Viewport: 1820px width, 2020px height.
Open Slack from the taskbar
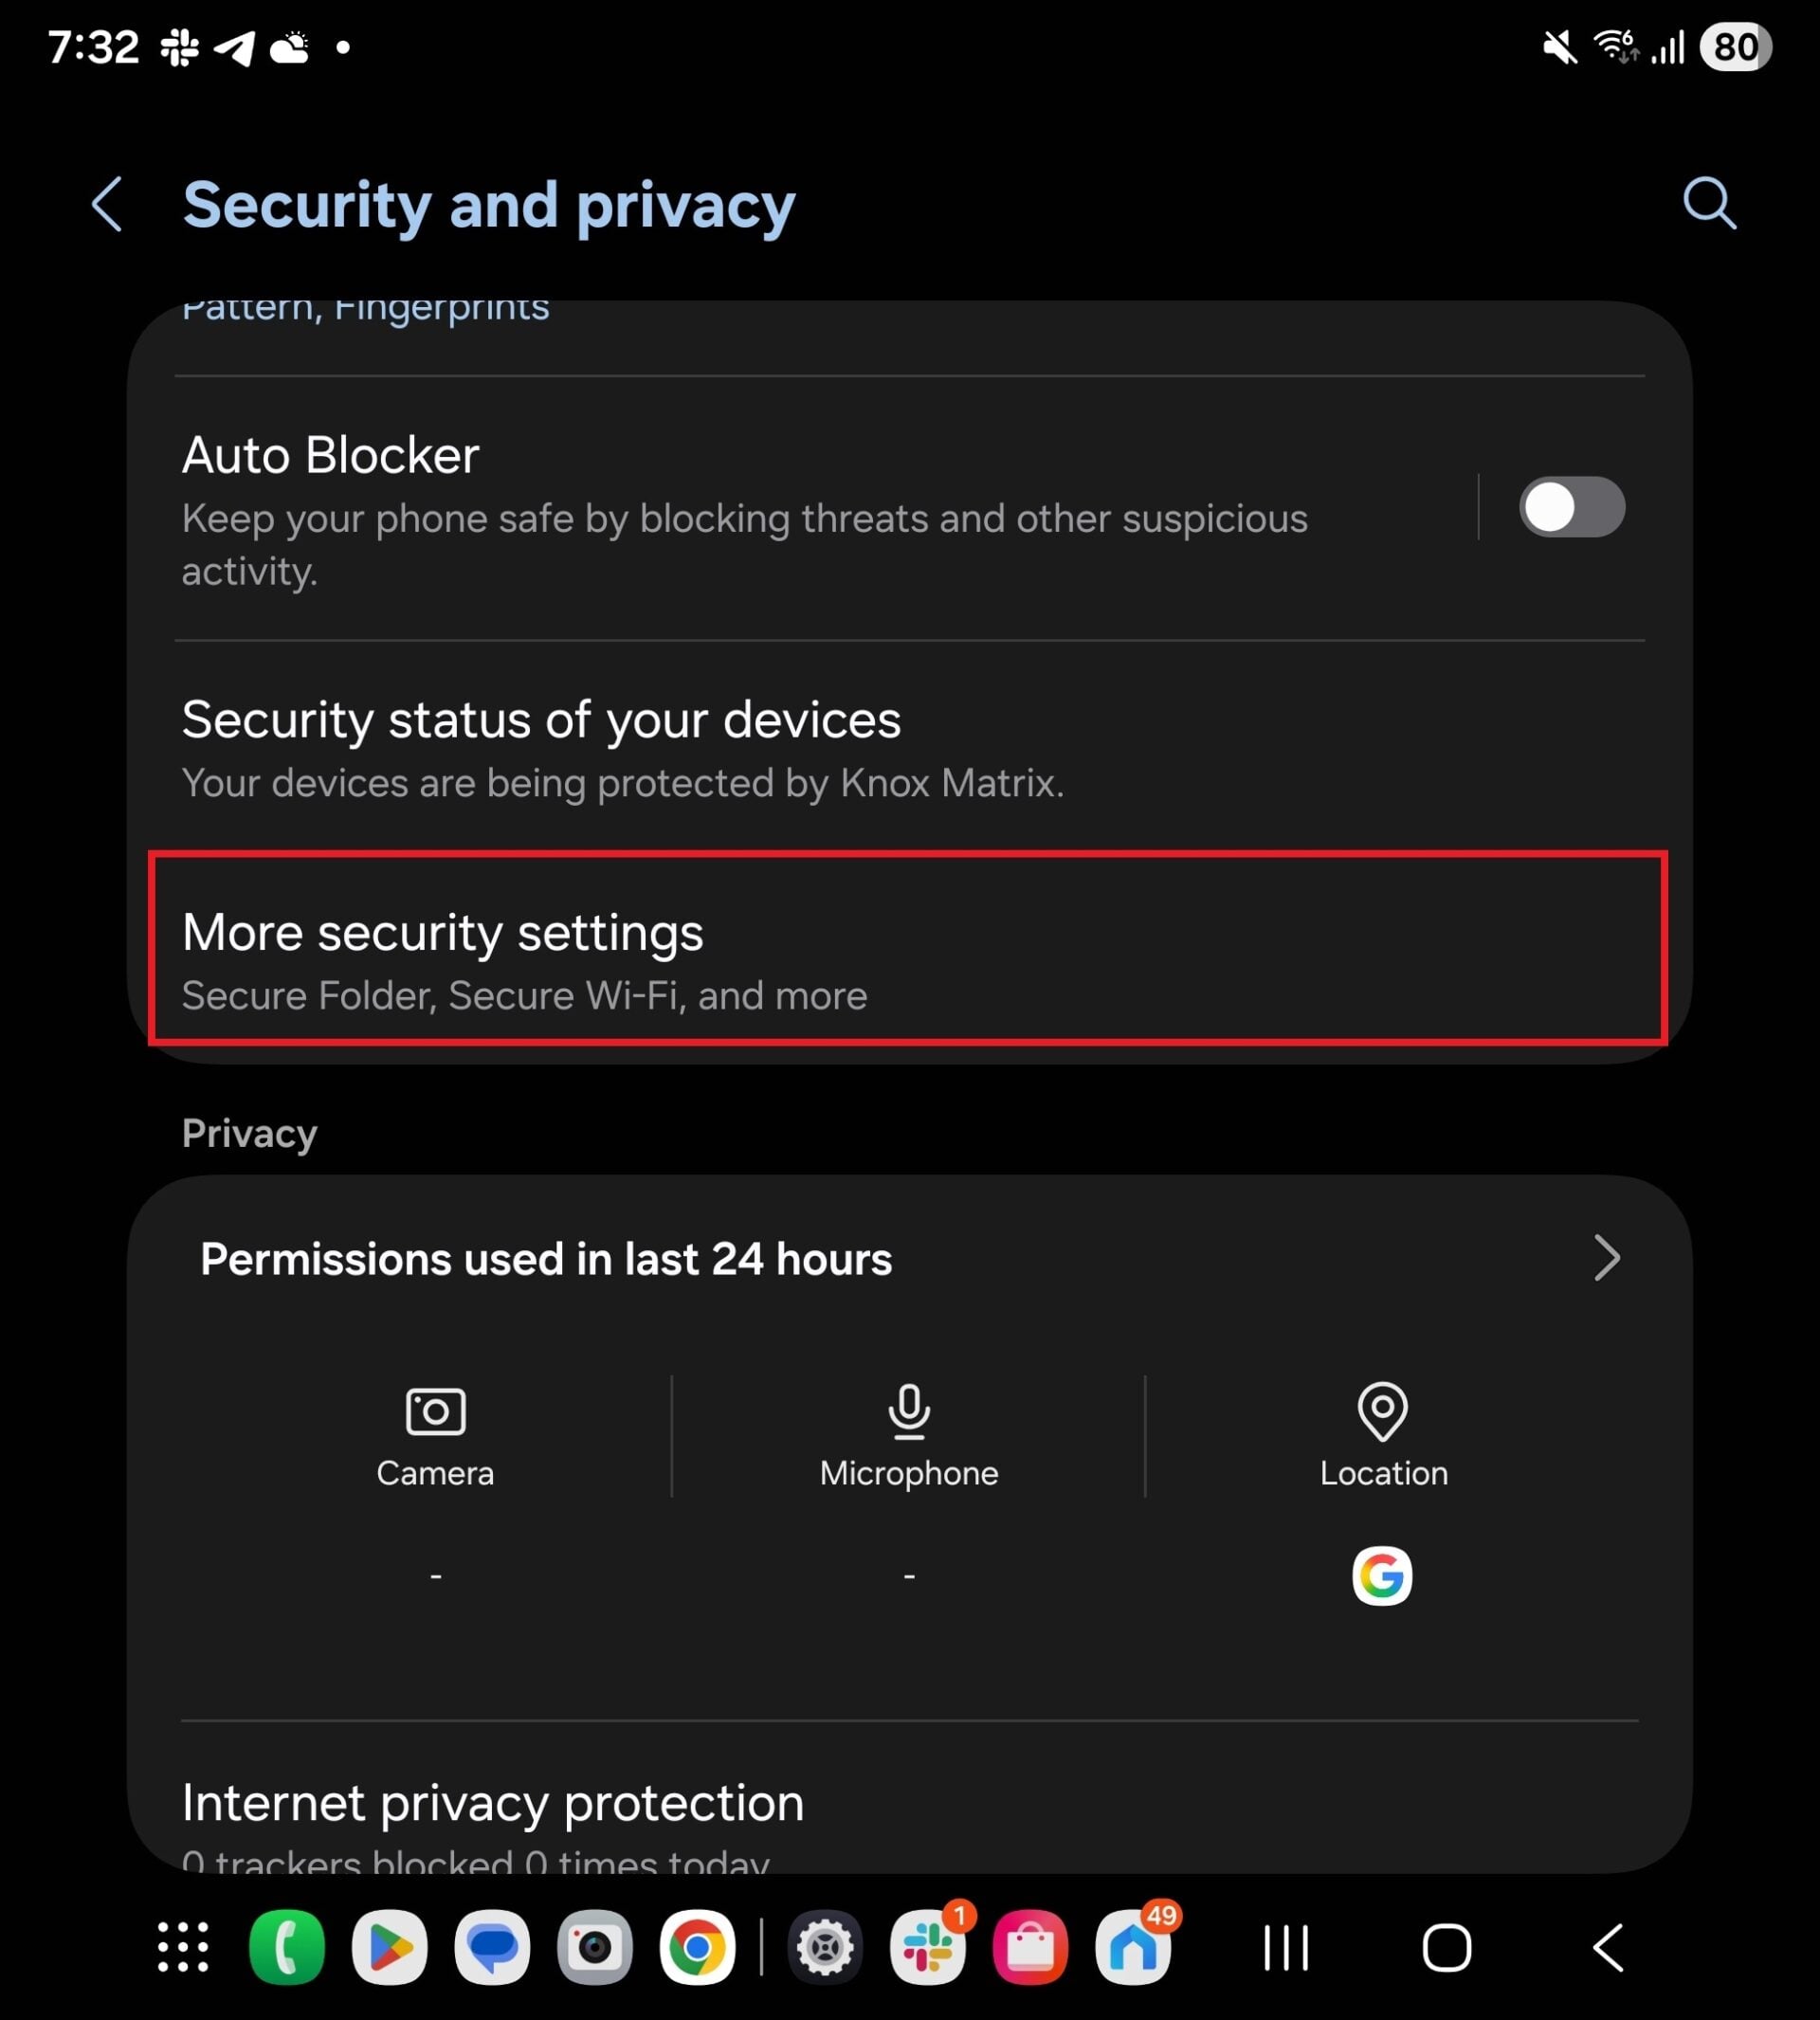click(x=927, y=1948)
